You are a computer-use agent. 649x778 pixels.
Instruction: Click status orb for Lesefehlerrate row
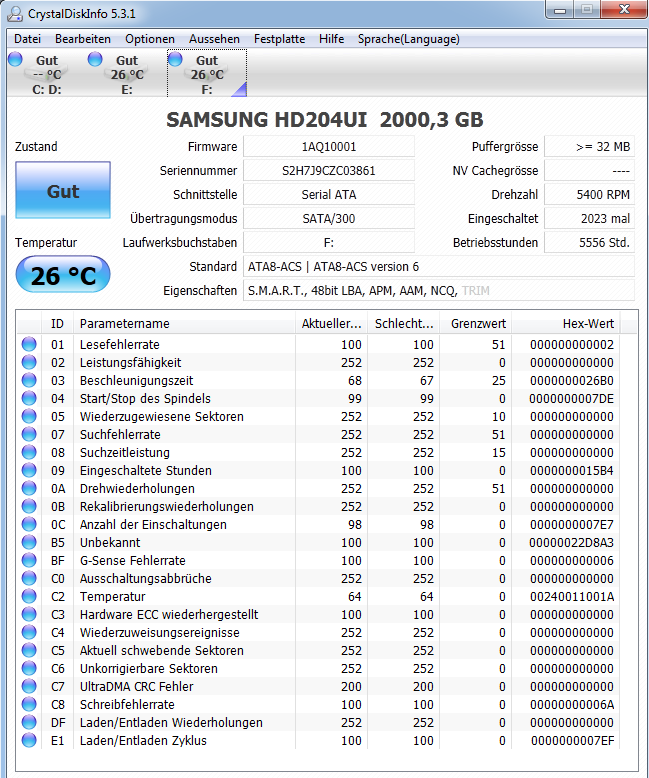pyautogui.click(x=29, y=344)
